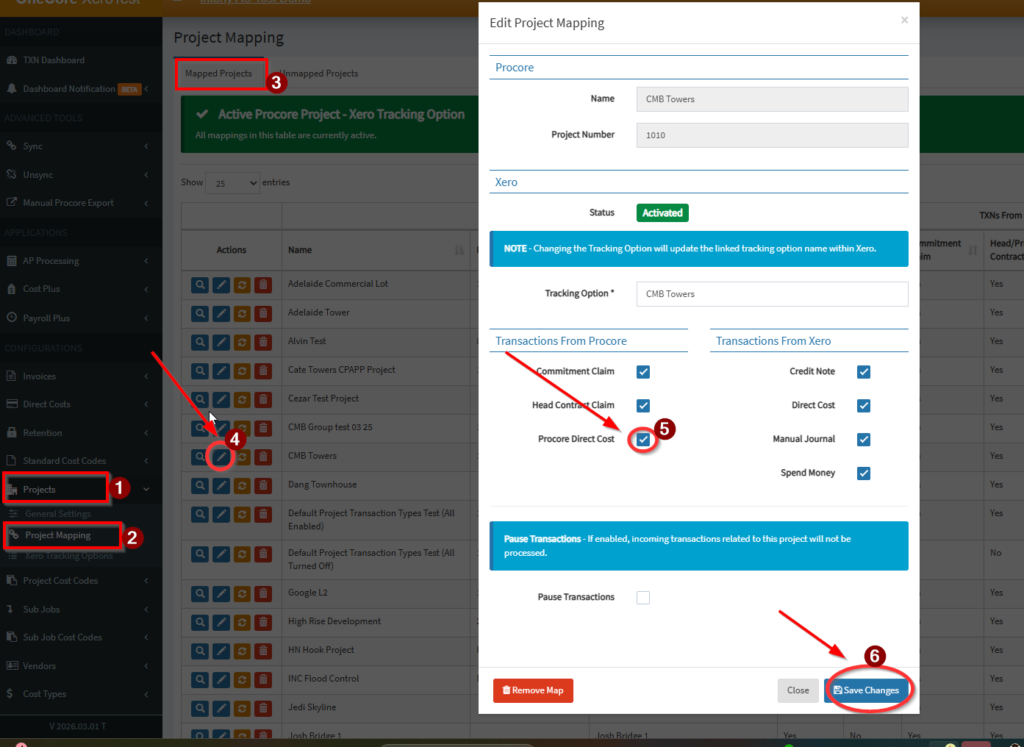
Task: Click the search icon for Adelaide Commercial Lot
Action: (x=201, y=285)
